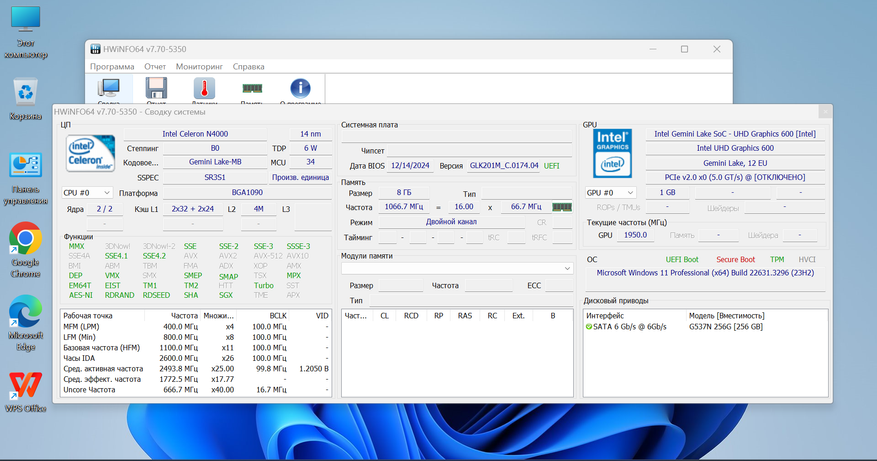Image resolution: width=877 pixels, height=461 pixels.
Task: Launch WPS Office from desktop
Action: [25, 392]
